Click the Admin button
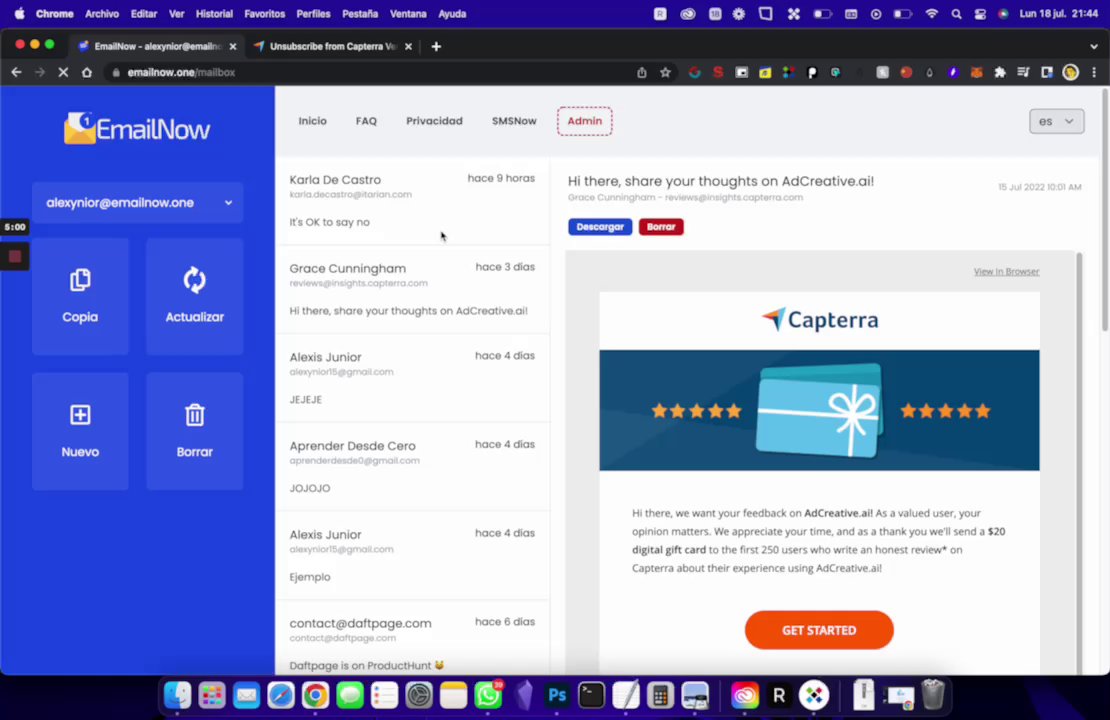 tap(585, 121)
